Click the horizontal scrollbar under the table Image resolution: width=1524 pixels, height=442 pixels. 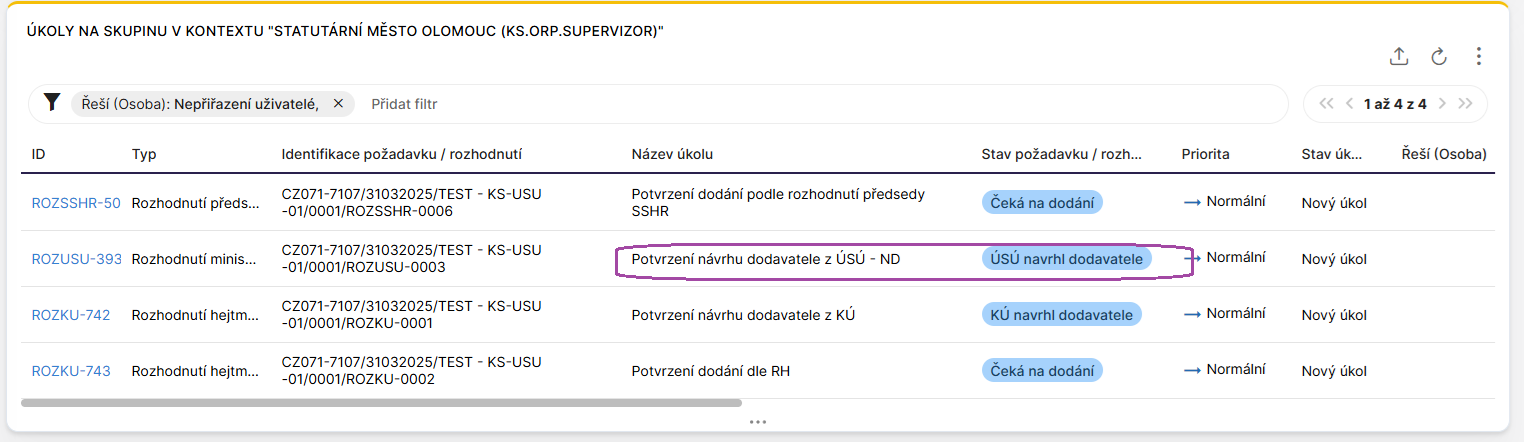point(380,403)
